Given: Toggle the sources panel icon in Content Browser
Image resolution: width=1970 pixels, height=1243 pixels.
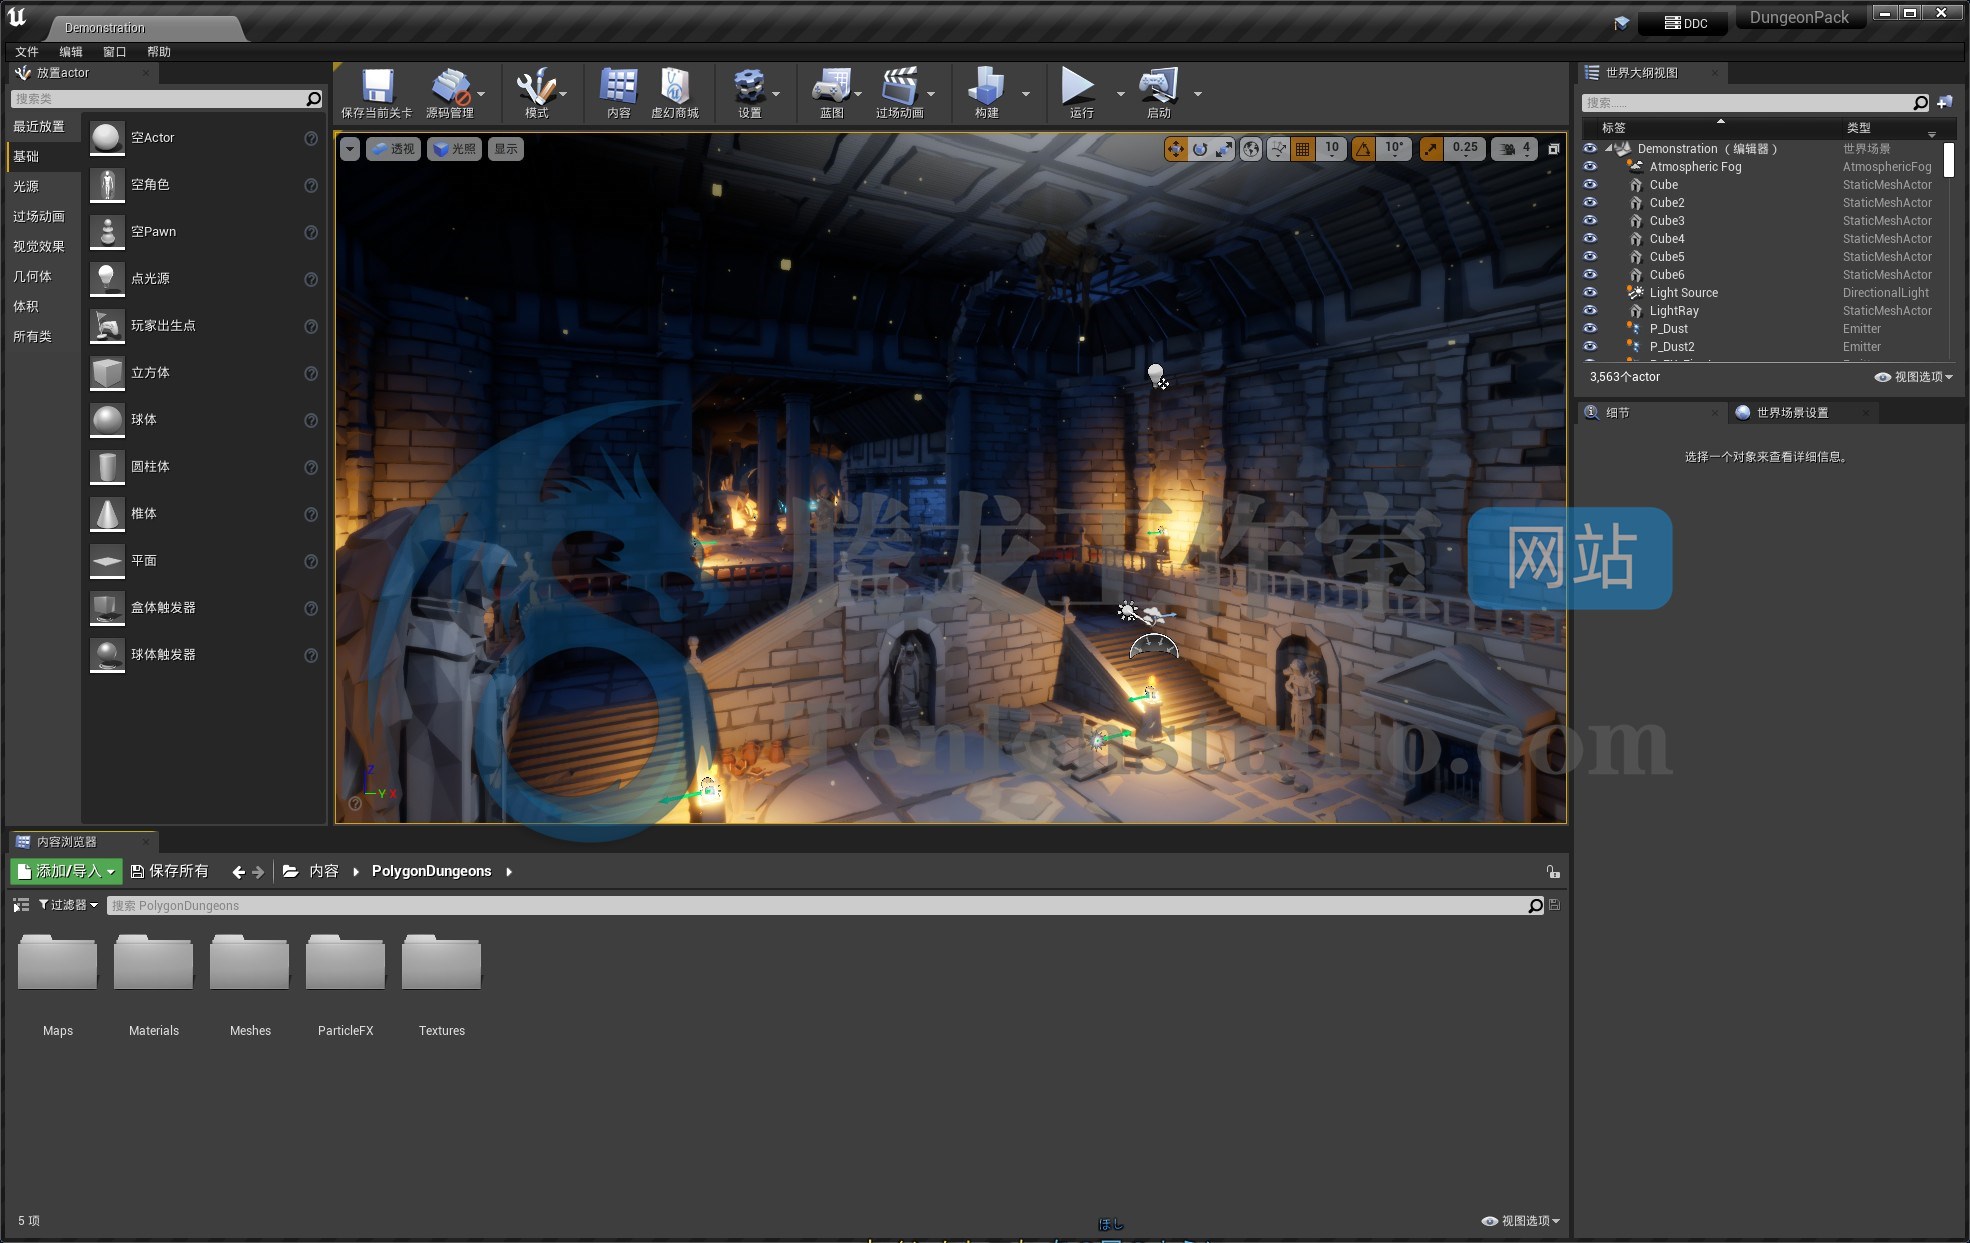Looking at the screenshot, I should 20,905.
